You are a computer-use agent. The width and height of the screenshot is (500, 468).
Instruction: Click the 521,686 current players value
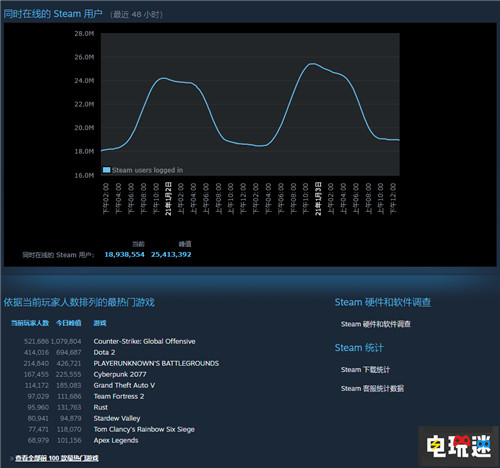pyautogui.click(x=36, y=341)
